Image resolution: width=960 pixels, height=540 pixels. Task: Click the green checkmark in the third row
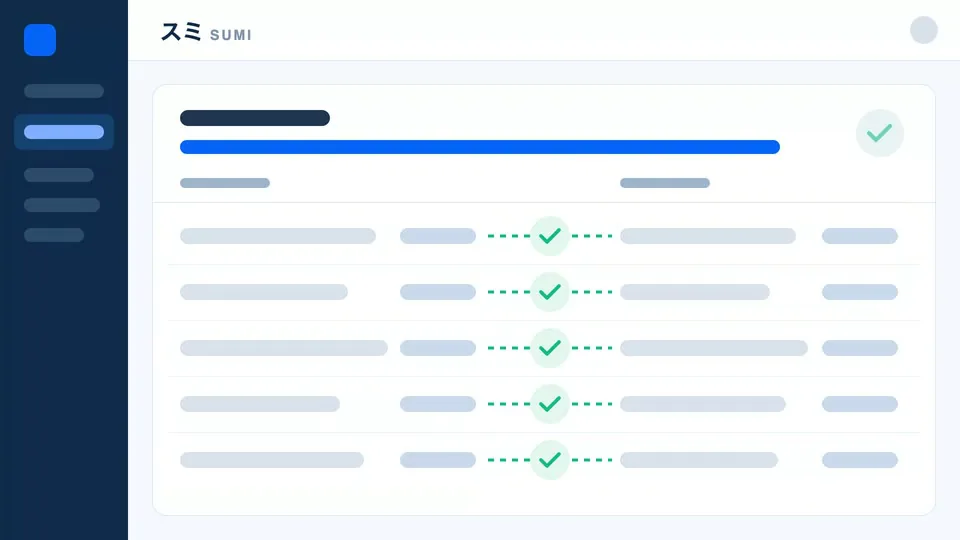click(550, 348)
